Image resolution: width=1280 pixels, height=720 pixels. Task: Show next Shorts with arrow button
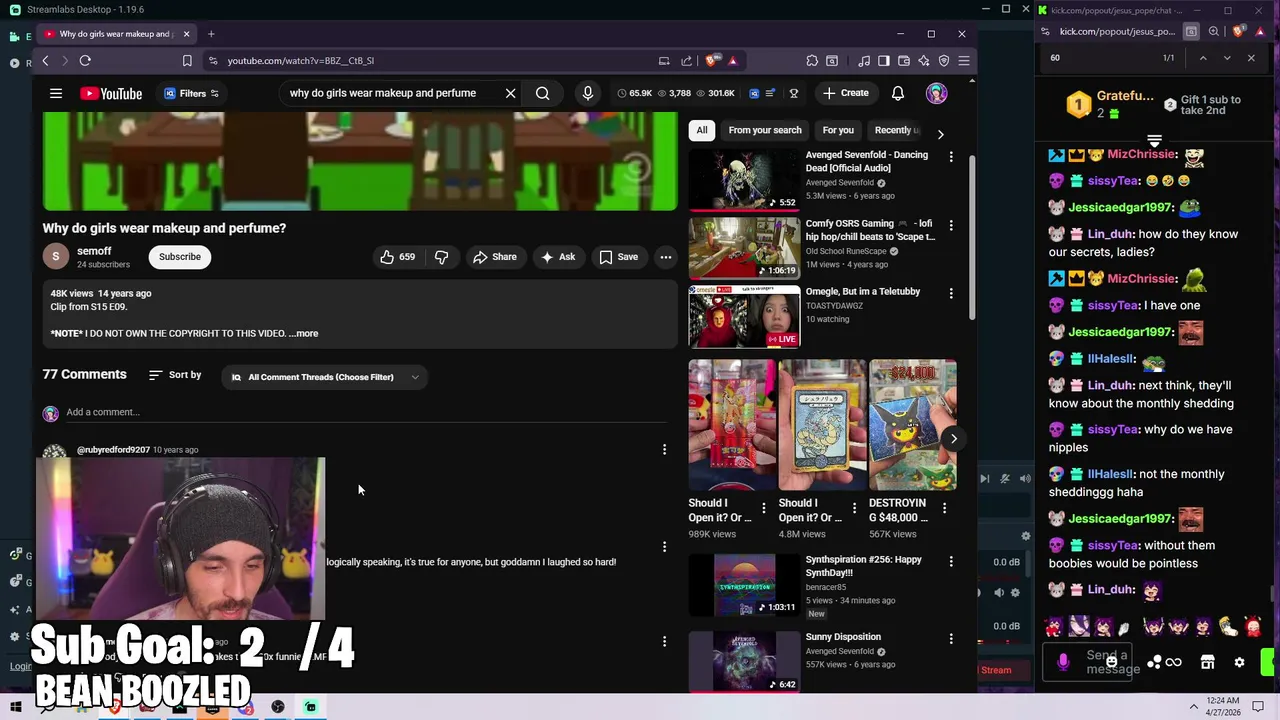pyautogui.click(x=953, y=438)
